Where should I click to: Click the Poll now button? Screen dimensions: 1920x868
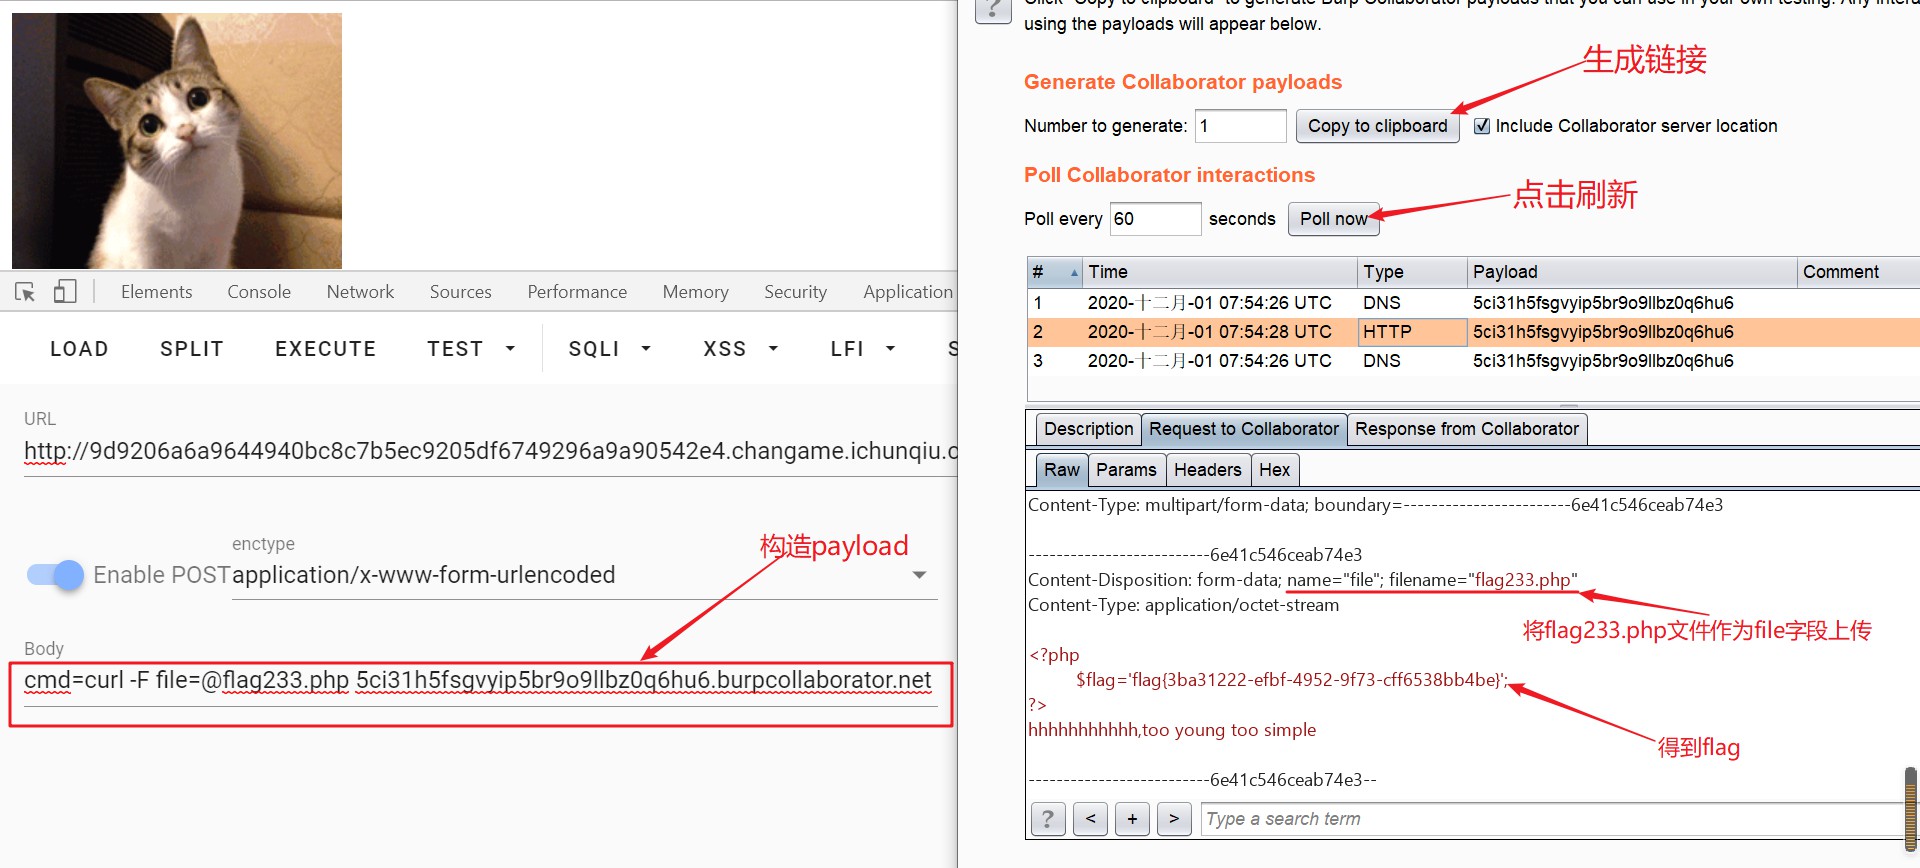click(x=1333, y=219)
